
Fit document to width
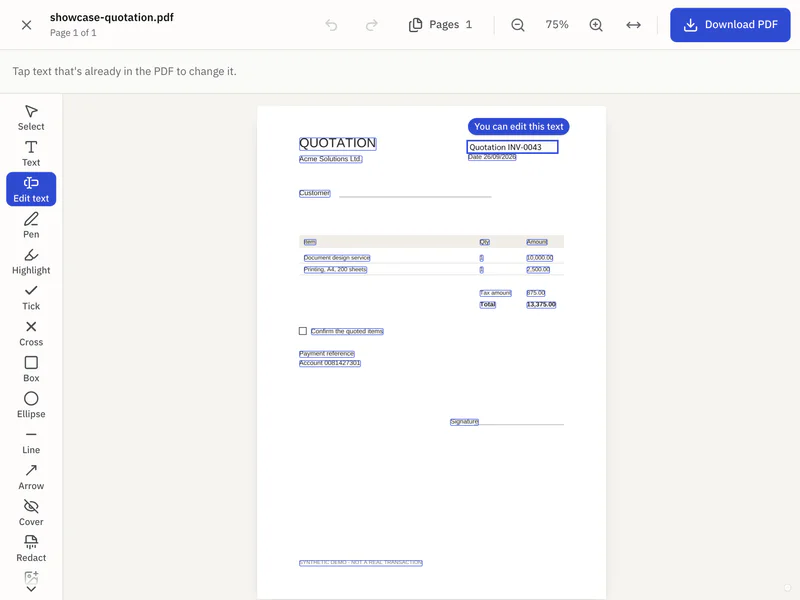click(633, 24)
